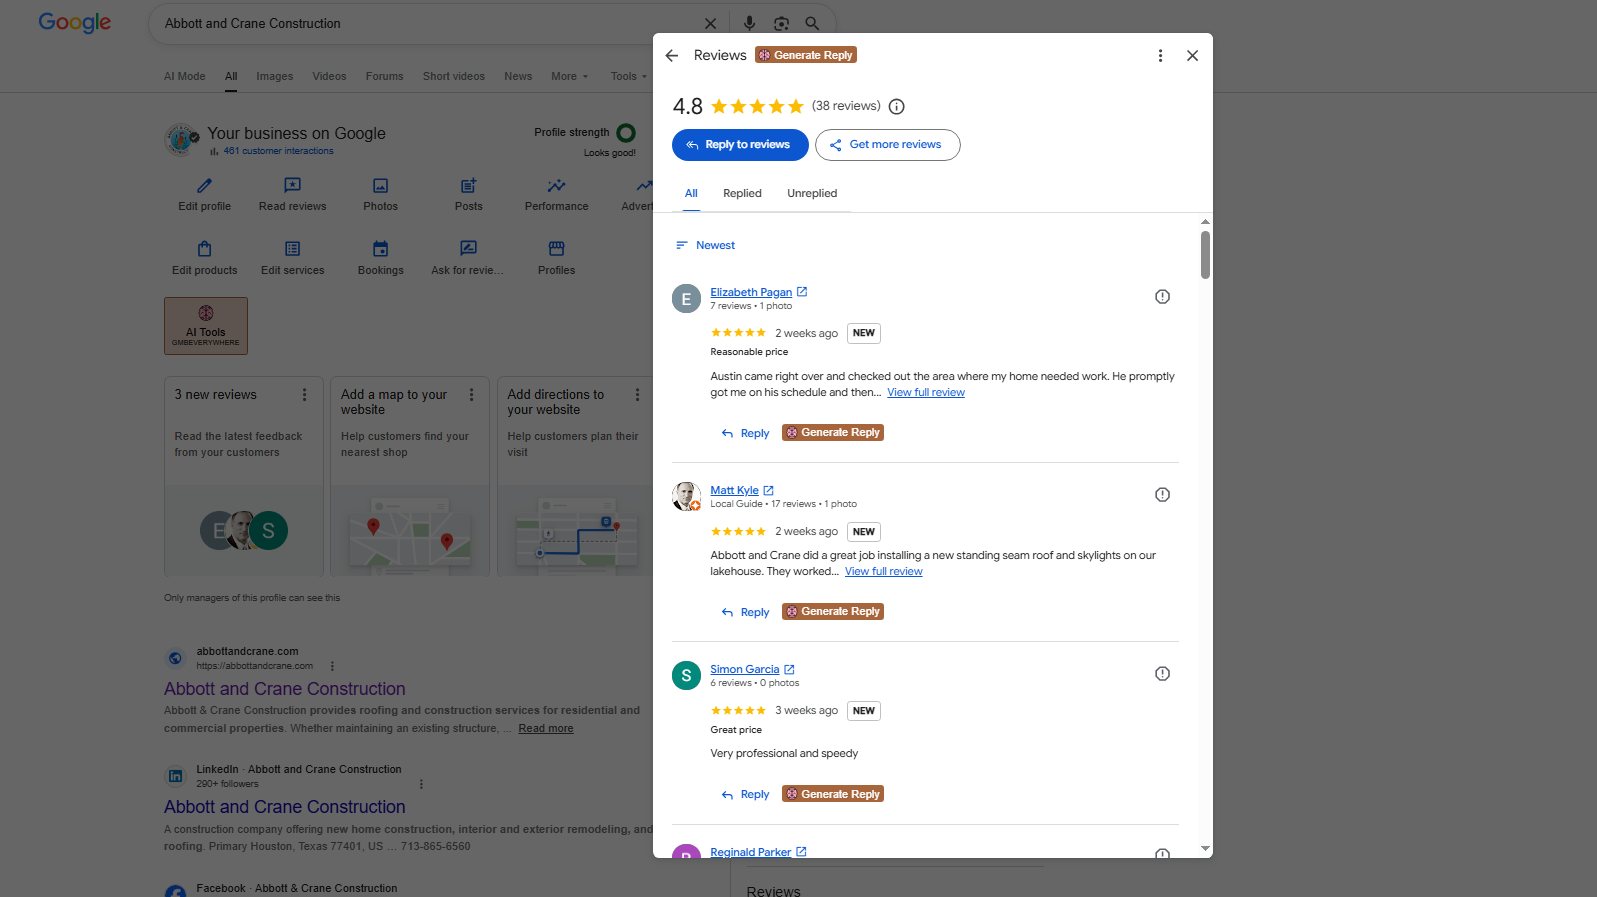Open the Bookings shortcut
Viewport: 1597px width, 897px height.
click(381, 257)
